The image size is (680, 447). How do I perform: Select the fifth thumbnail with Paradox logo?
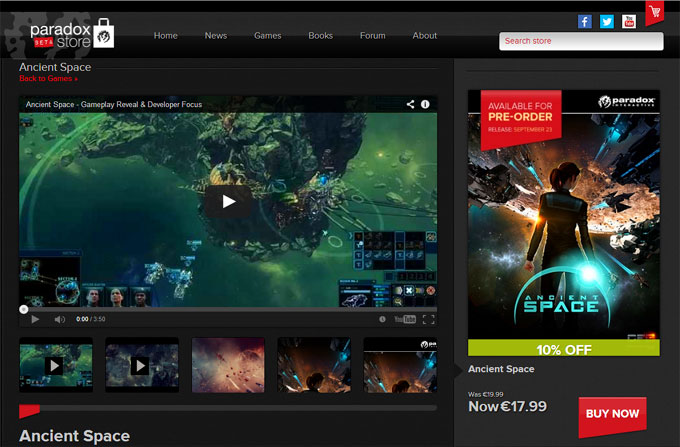(x=400, y=365)
